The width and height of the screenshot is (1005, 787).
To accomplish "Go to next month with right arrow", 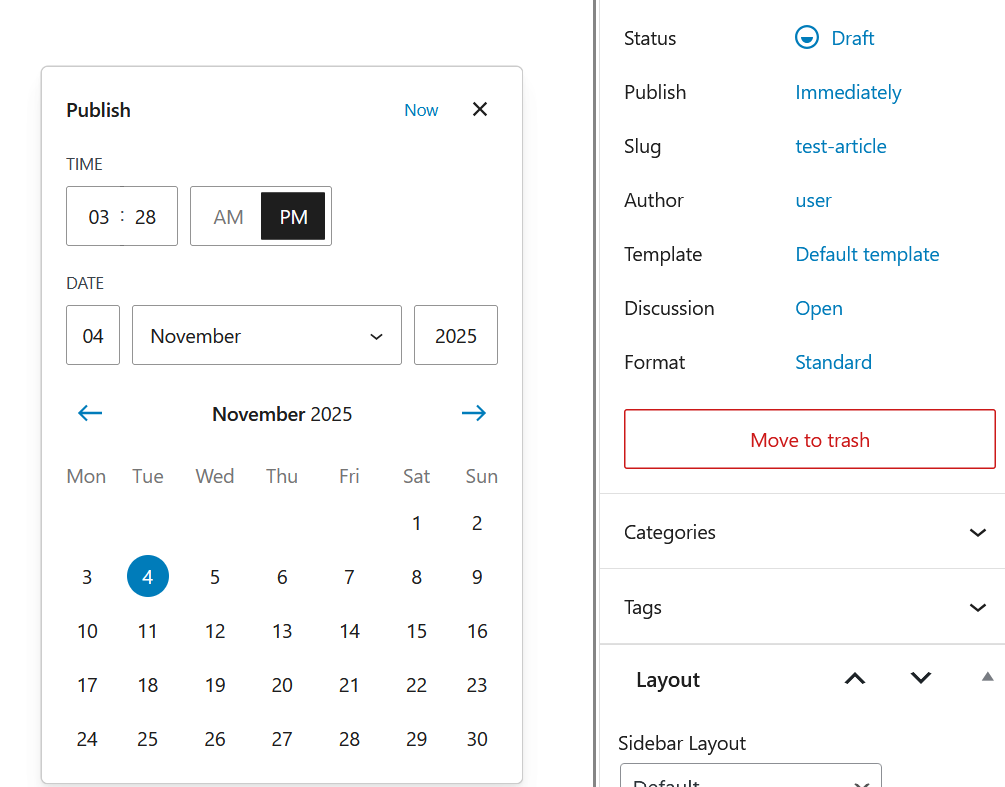I will click(473, 413).
